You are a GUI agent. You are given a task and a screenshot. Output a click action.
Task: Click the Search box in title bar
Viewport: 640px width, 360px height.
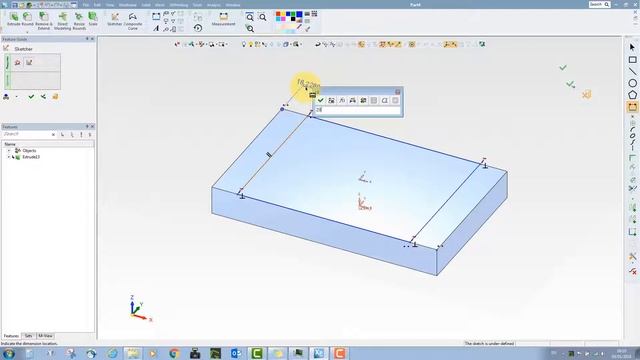(x=599, y=4)
